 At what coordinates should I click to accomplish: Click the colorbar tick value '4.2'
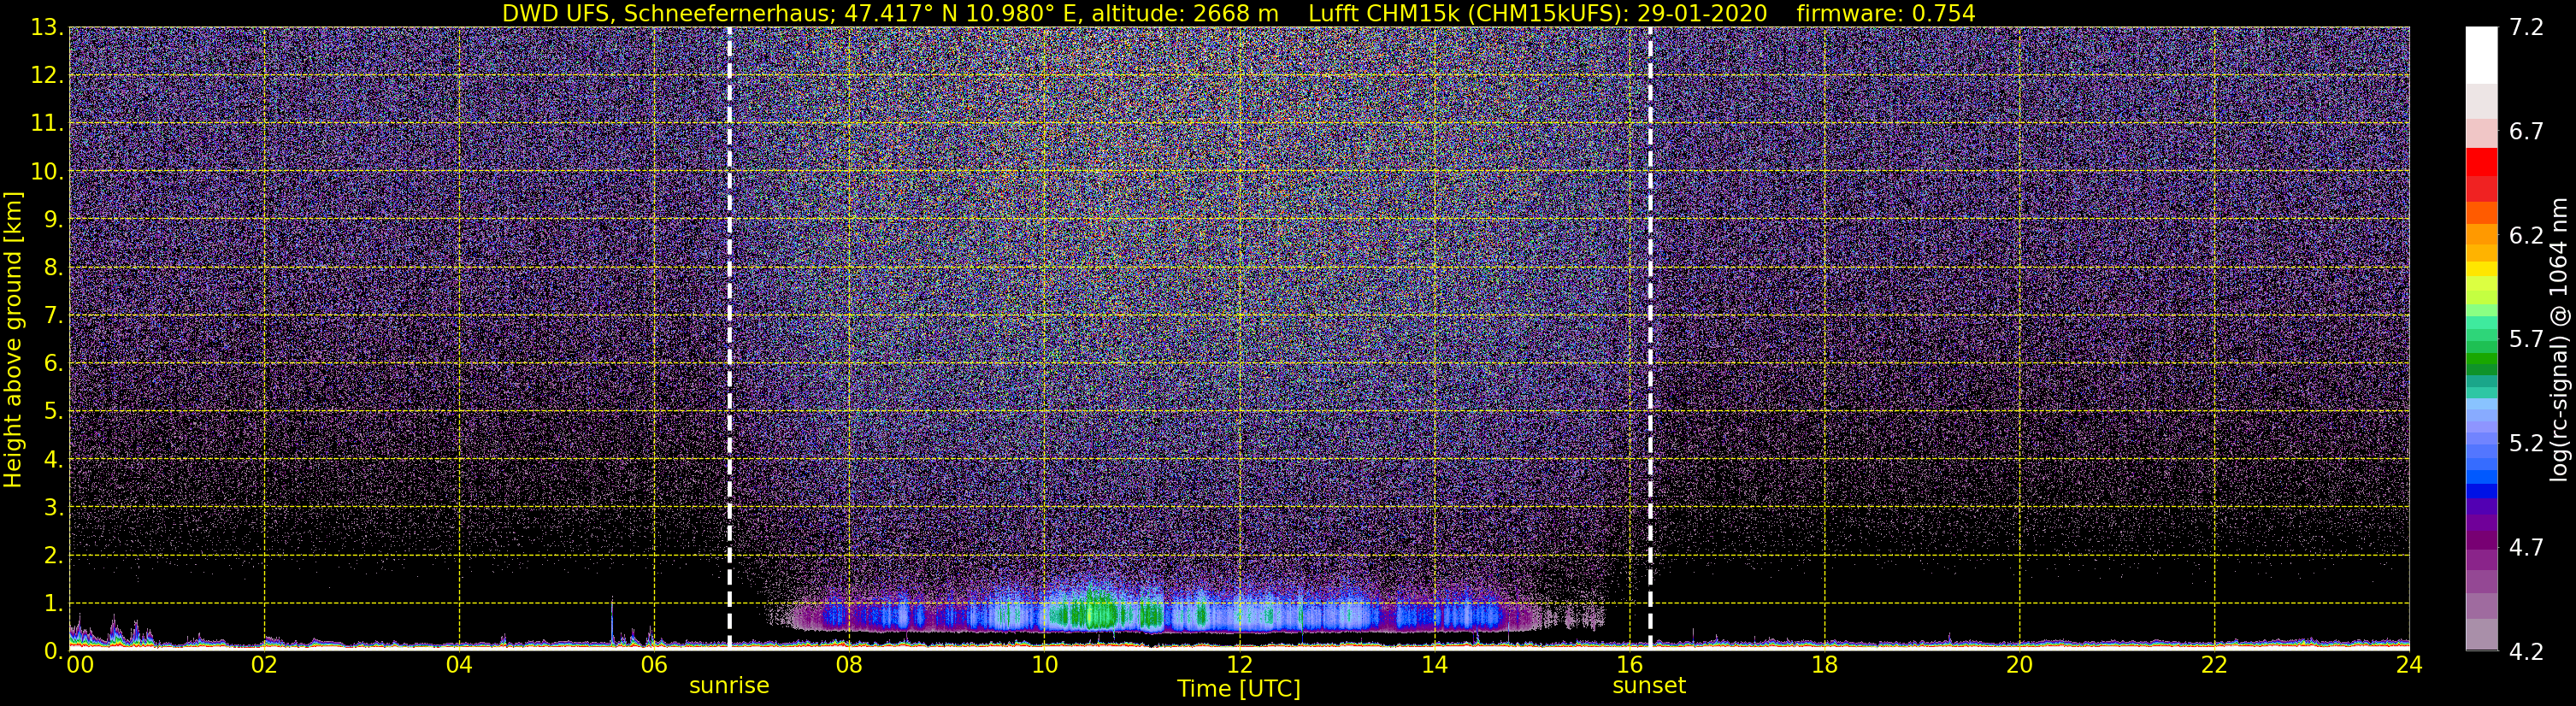(x=2526, y=652)
